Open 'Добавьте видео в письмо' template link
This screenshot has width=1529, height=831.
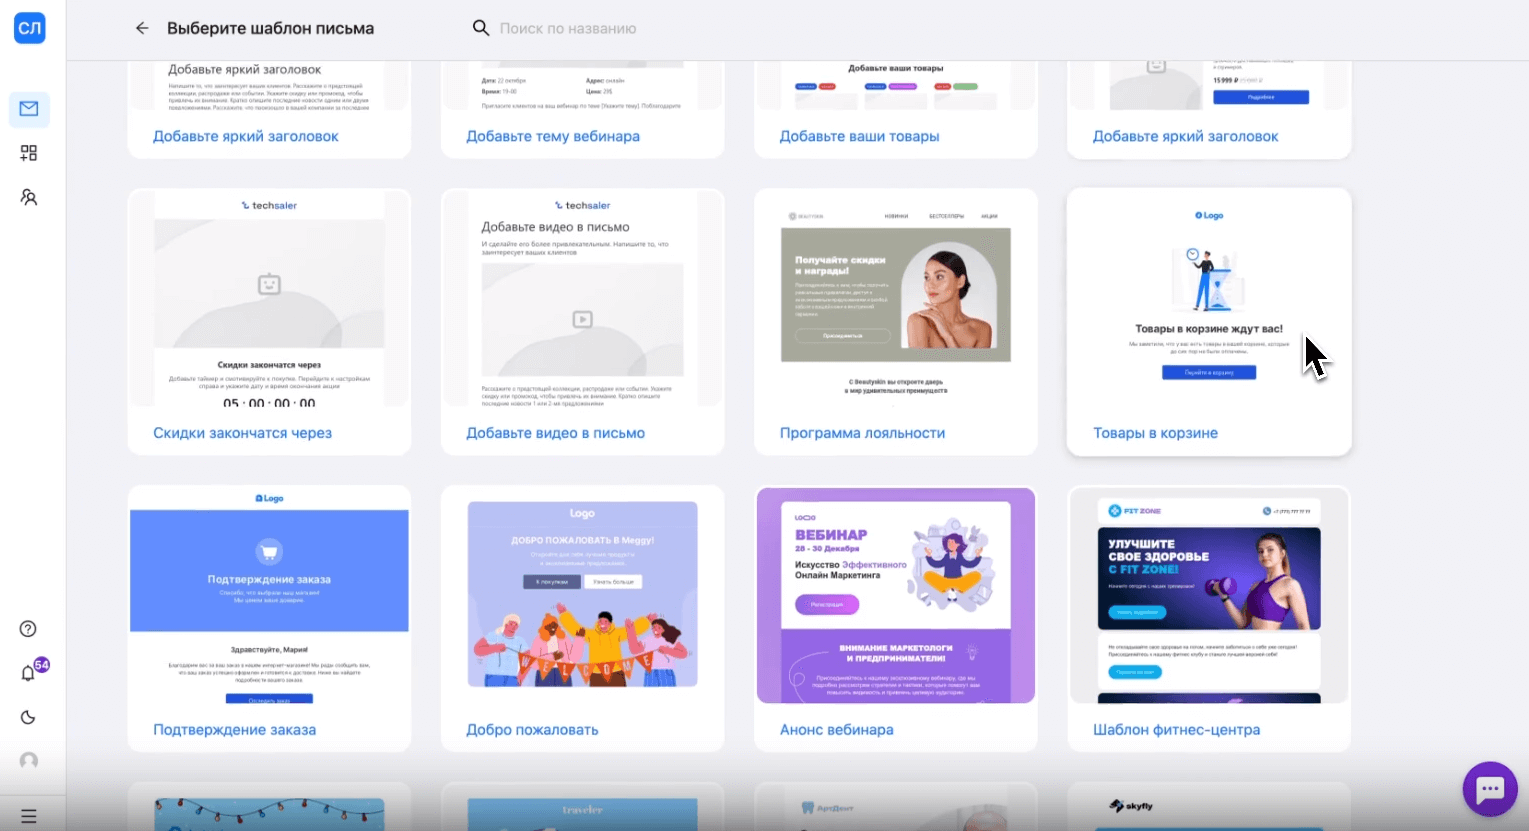pos(555,433)
